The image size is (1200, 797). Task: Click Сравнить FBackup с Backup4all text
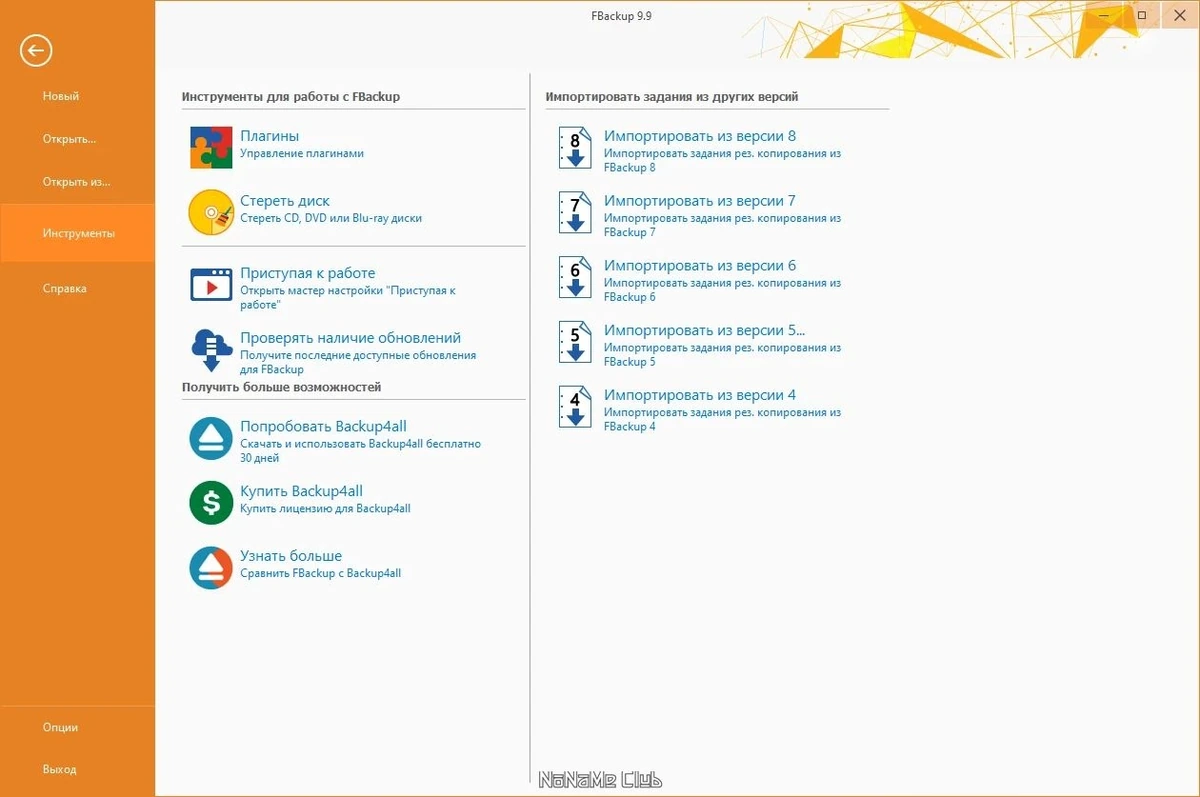[x=320, y=574]
